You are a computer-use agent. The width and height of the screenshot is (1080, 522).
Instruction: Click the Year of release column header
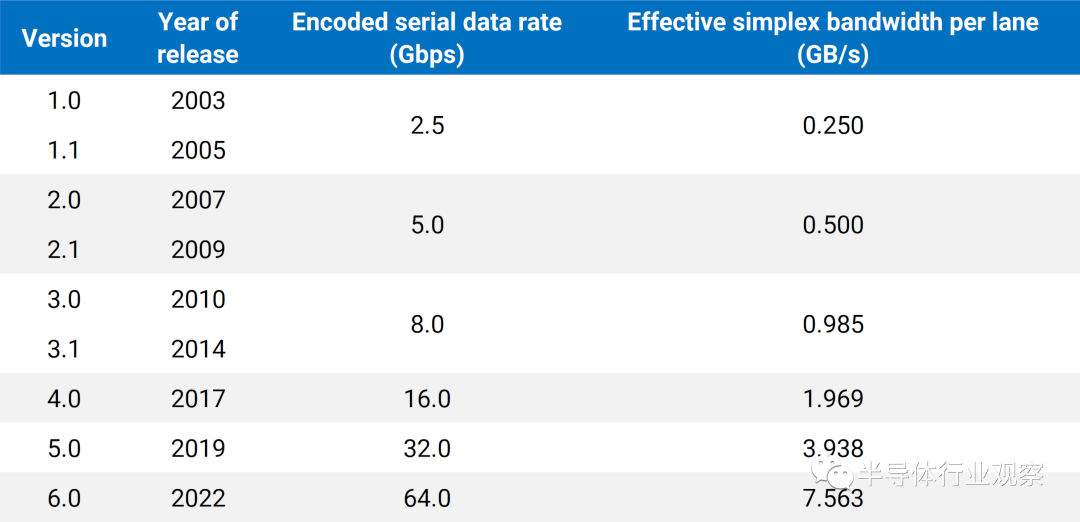coord(198,38)
